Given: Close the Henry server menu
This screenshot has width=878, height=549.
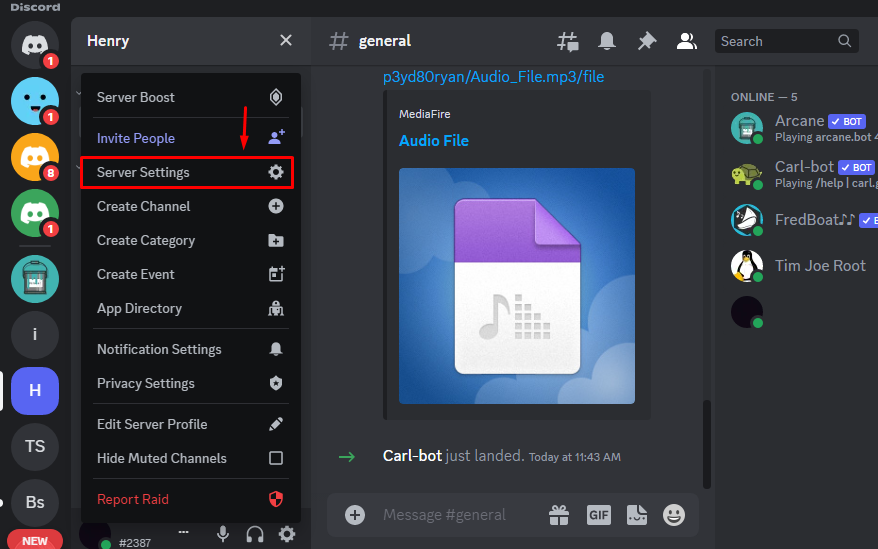Looking at the screenshot, I should click(x=286, y=40).
